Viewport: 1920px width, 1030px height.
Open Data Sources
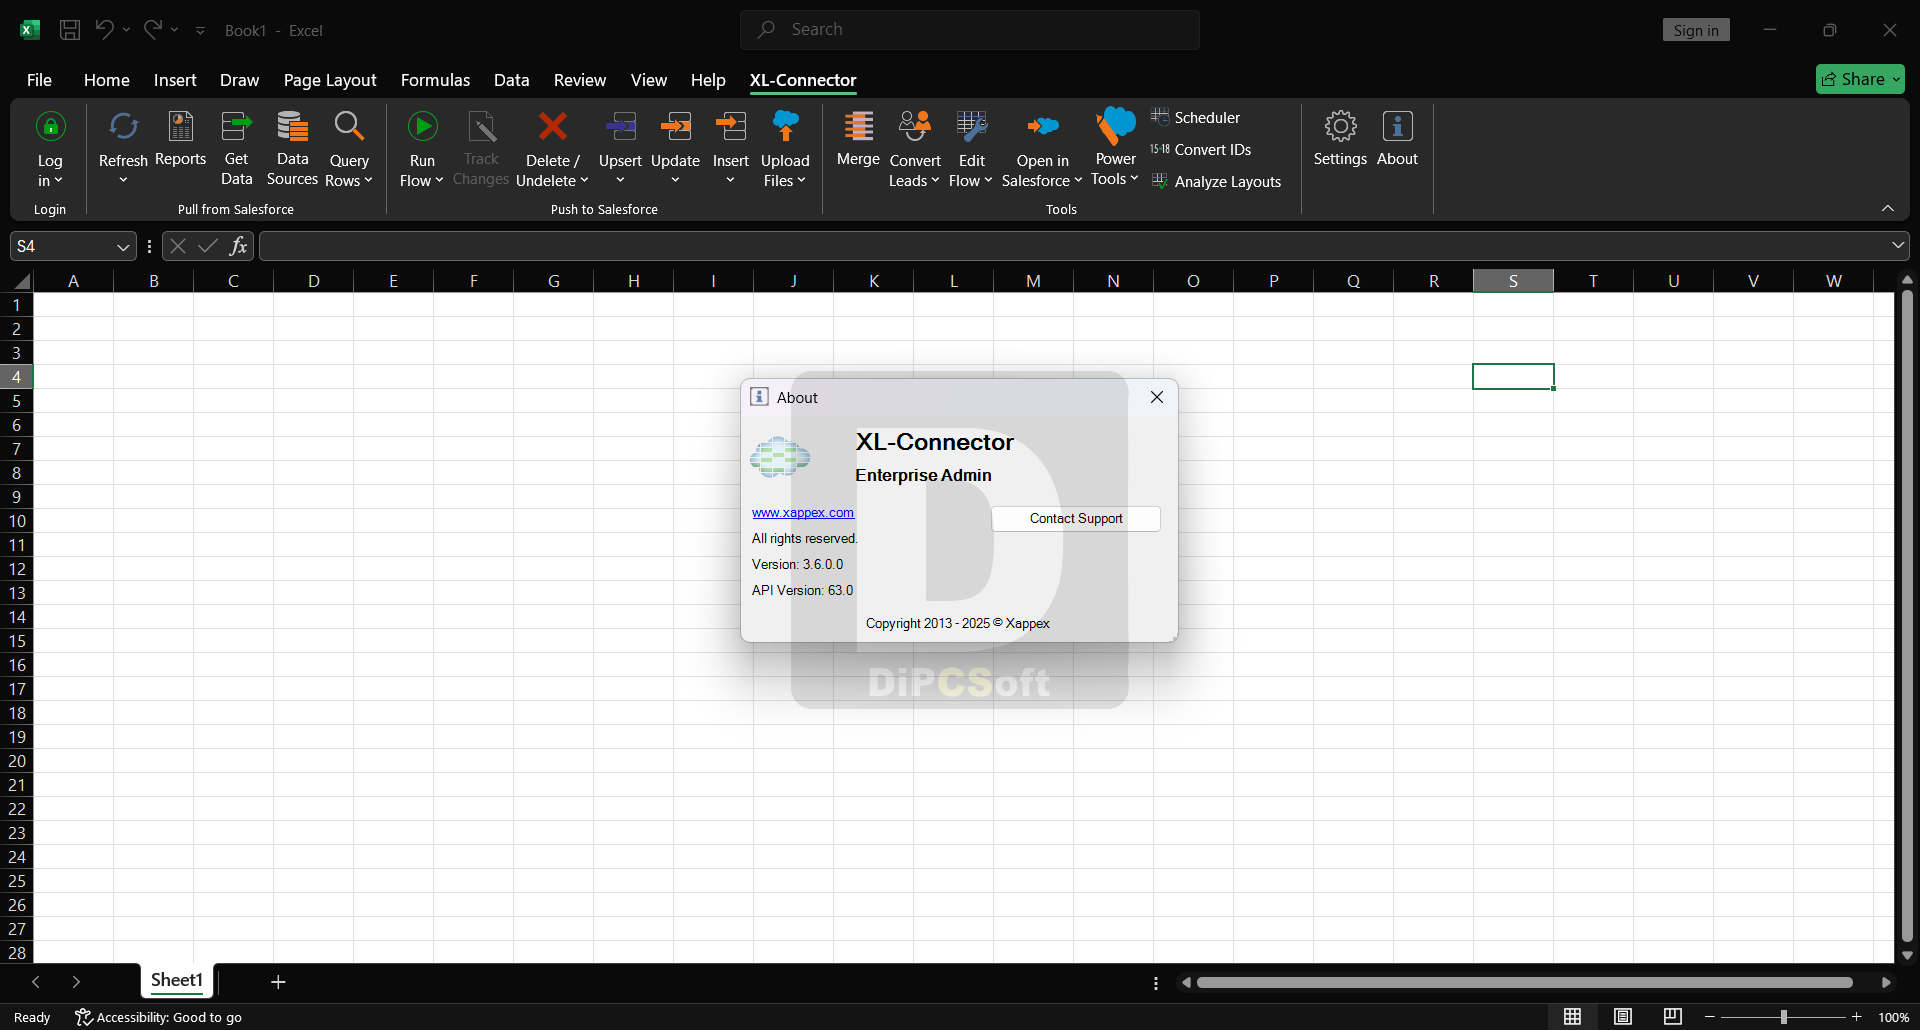tap(292, 148)
